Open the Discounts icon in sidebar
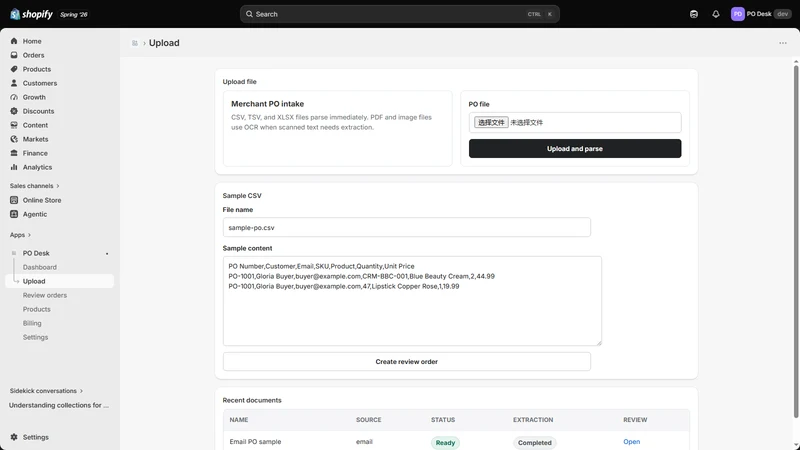The width and height of the screenshot is (800, 450). click(x=14, y=111)
